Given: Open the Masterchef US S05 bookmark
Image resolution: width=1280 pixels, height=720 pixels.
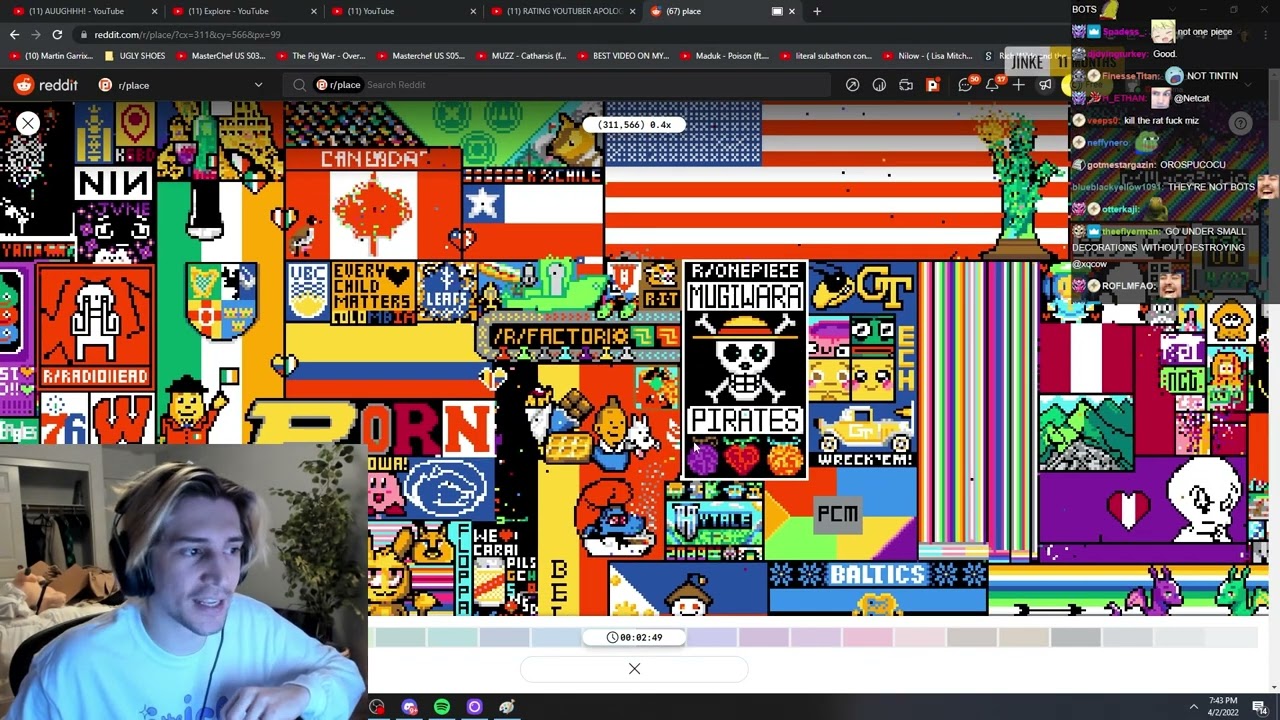Looking at the screenshot, I should [x=421, y=56].
